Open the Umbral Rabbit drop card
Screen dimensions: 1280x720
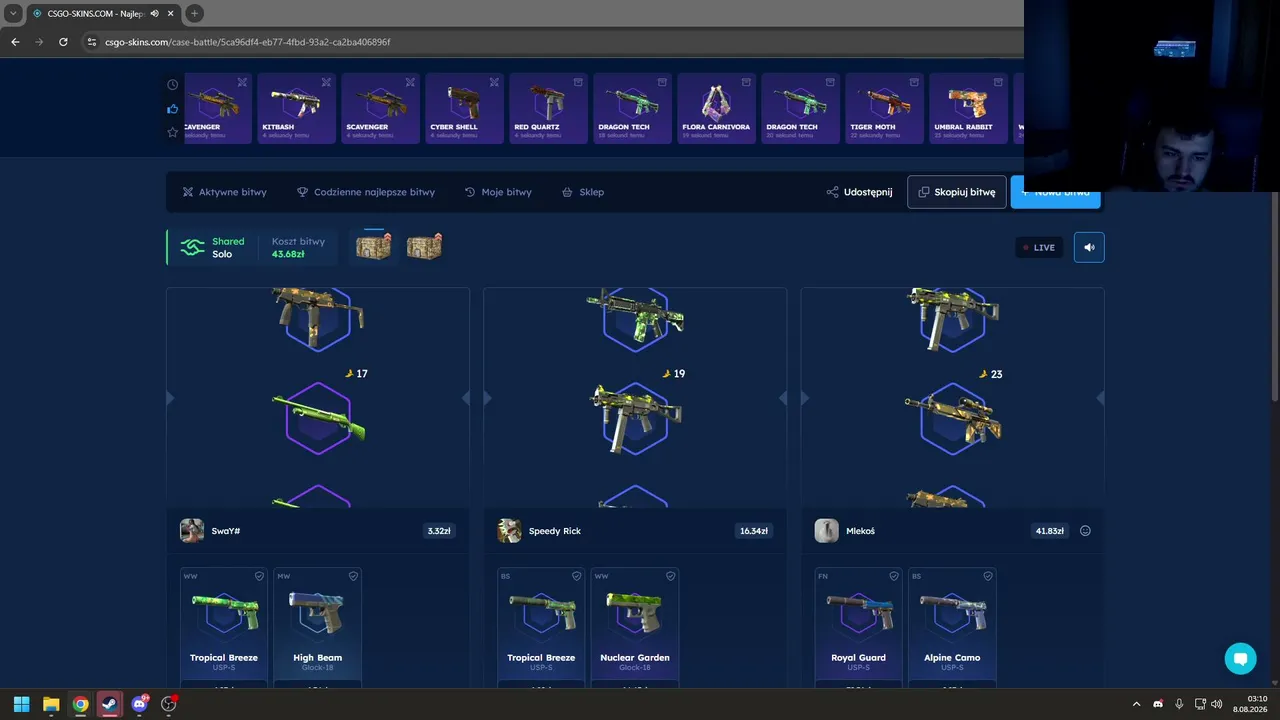(x=968, y=108)
